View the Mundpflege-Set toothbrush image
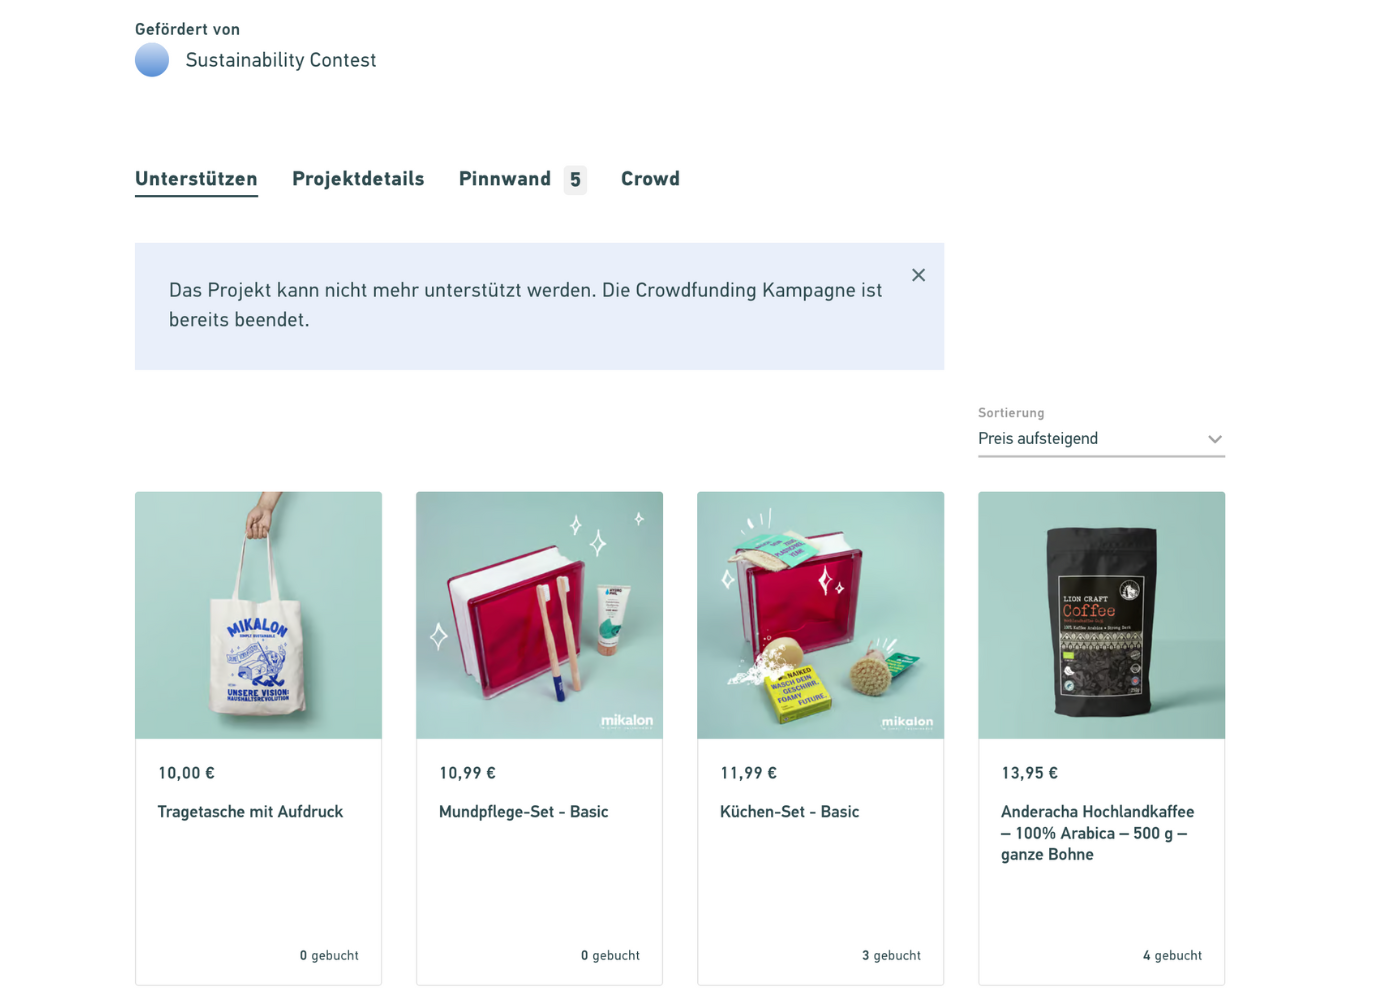This screenshot has width=1380, height=1000. coord(539,615)
